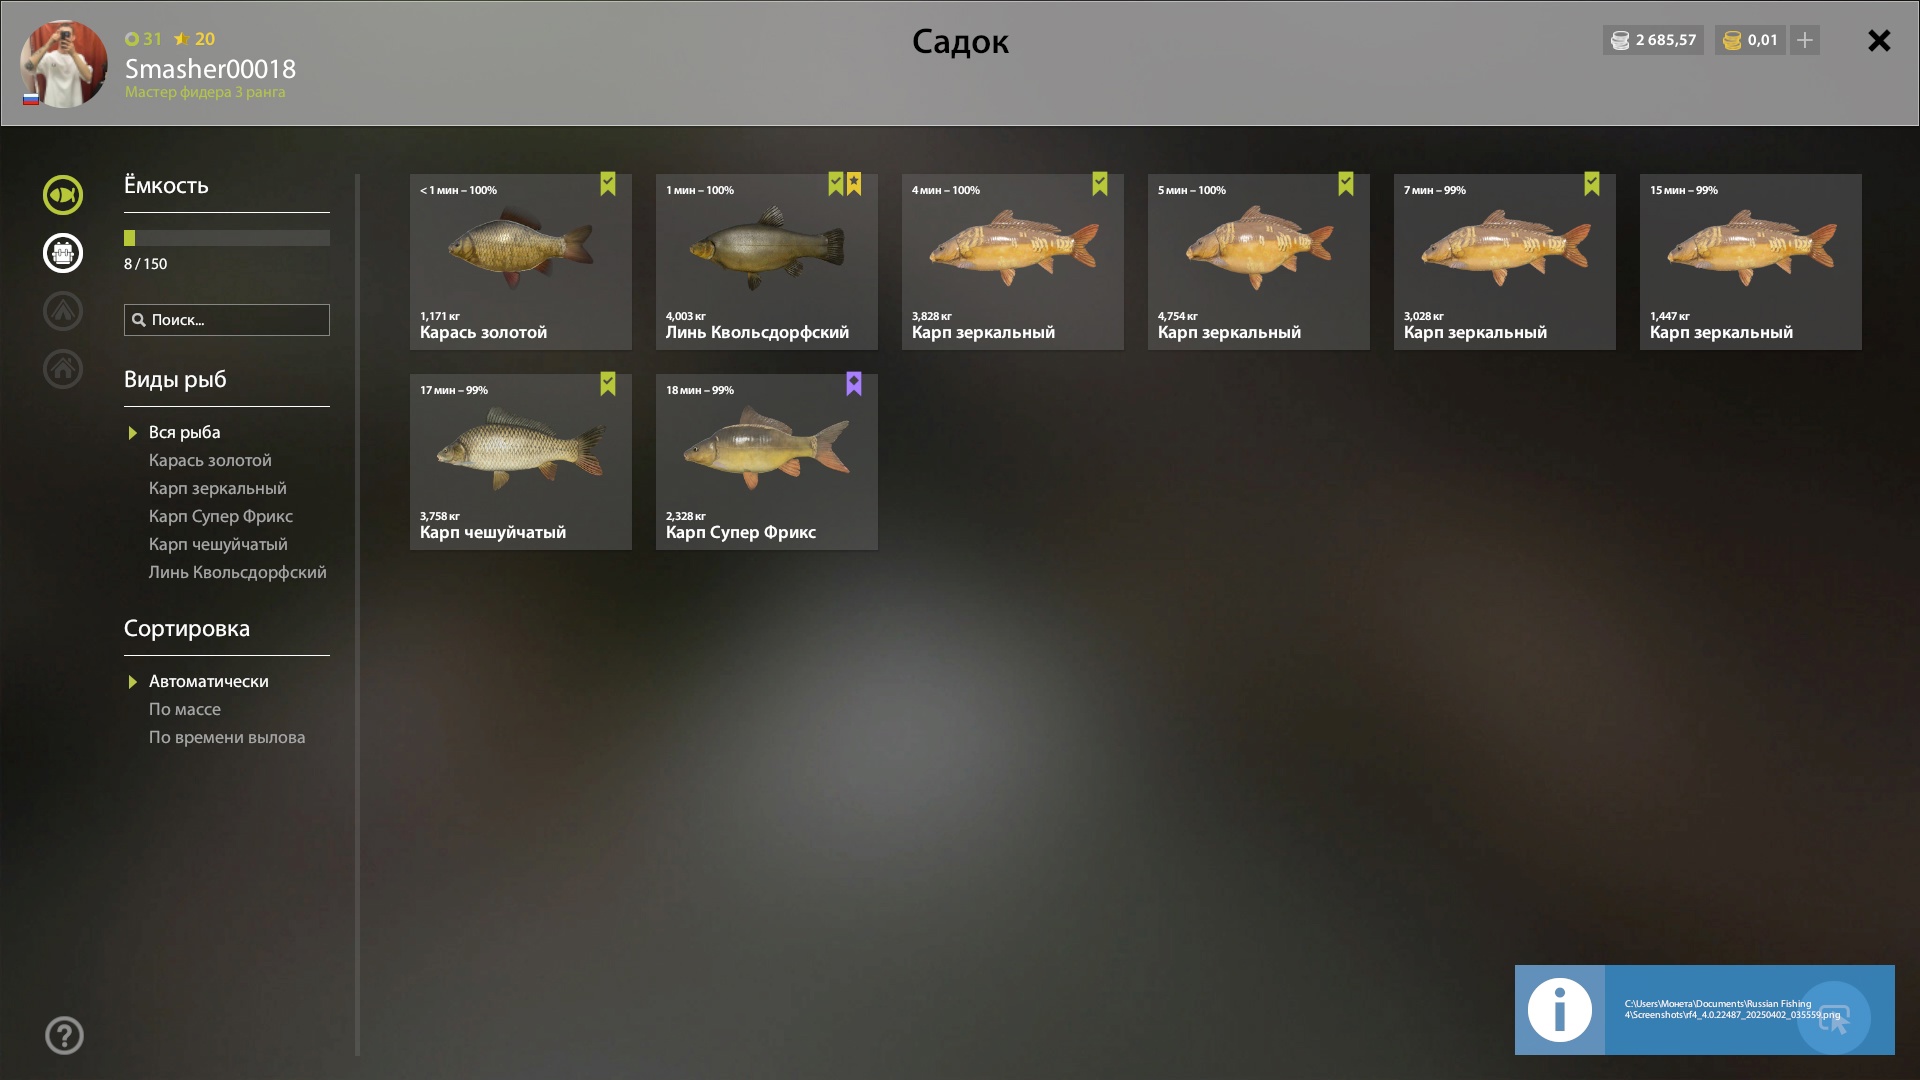Click the capacity progress bar
The height and width of the screenshot is (1080, 1920).
227,238
